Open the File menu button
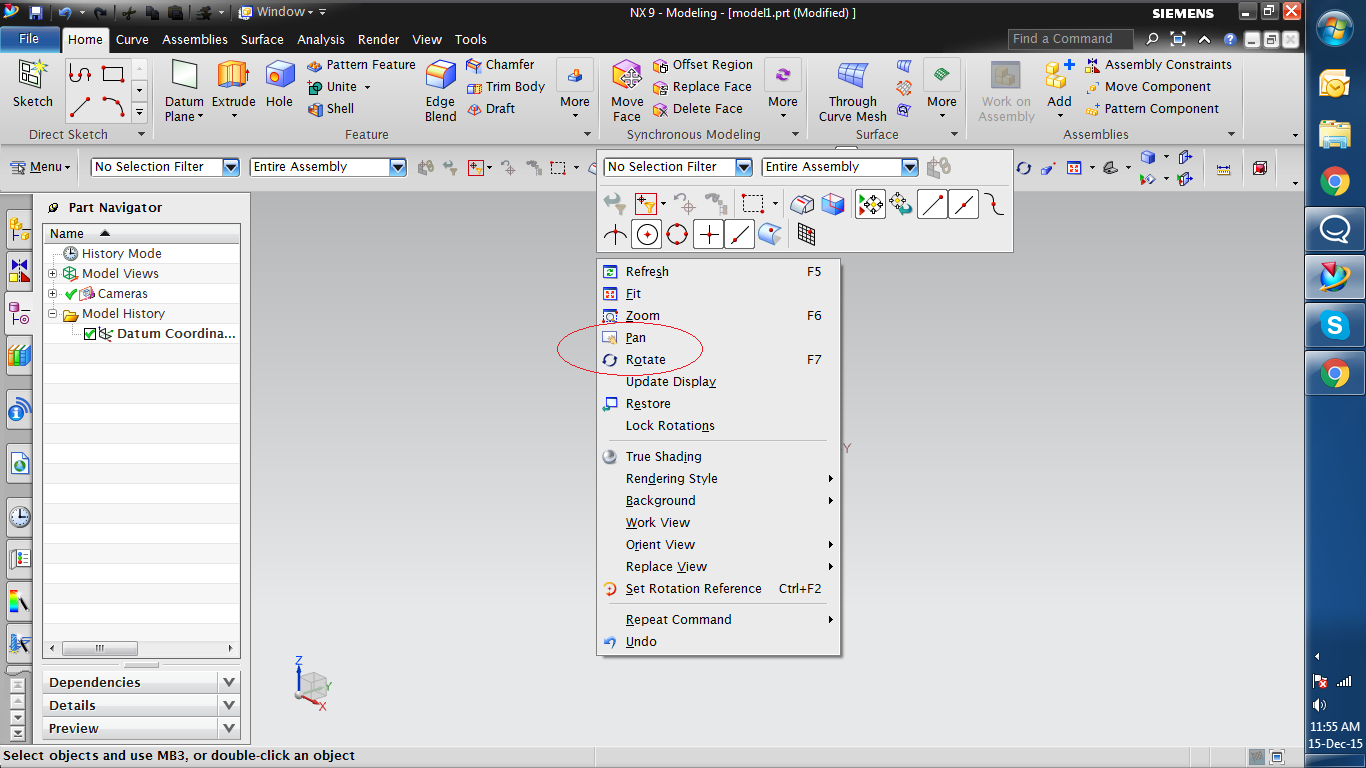The width and height of the screenshot is (1366, 768). [29, 39]
